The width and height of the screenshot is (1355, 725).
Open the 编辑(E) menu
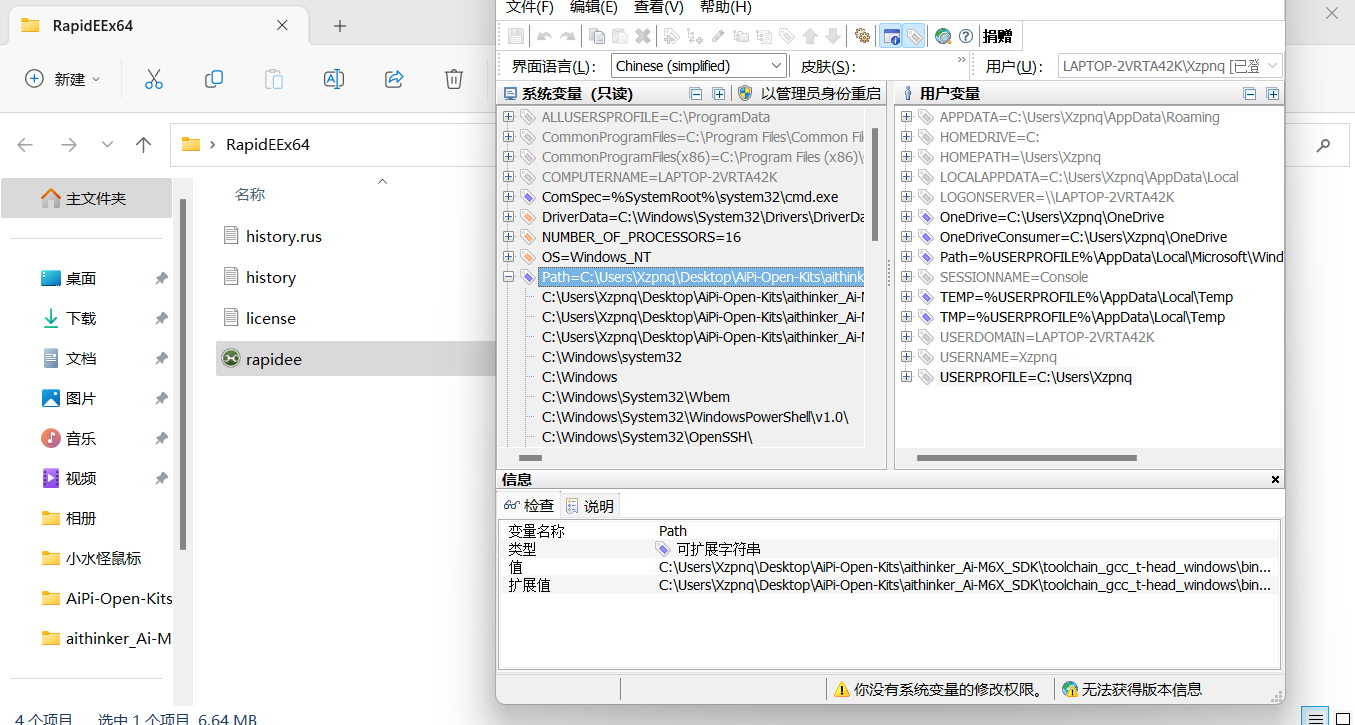click(x=593, y=7)
